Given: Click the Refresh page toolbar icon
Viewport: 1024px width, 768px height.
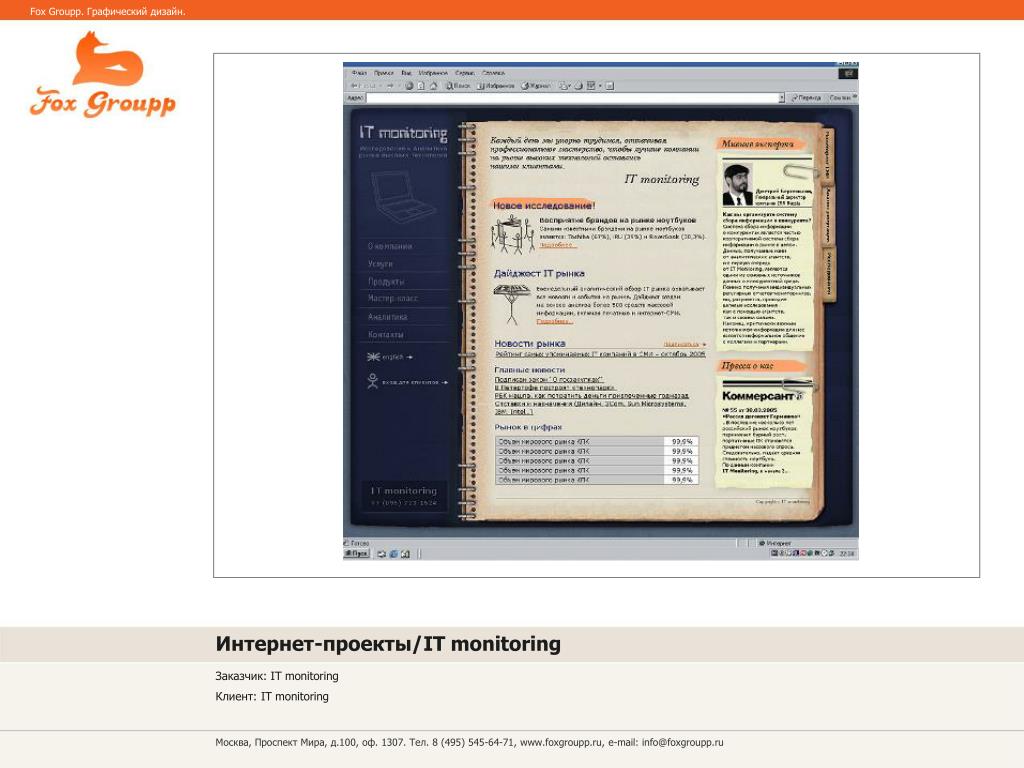Looking at the screenshot, I should (x=421, y=86).
